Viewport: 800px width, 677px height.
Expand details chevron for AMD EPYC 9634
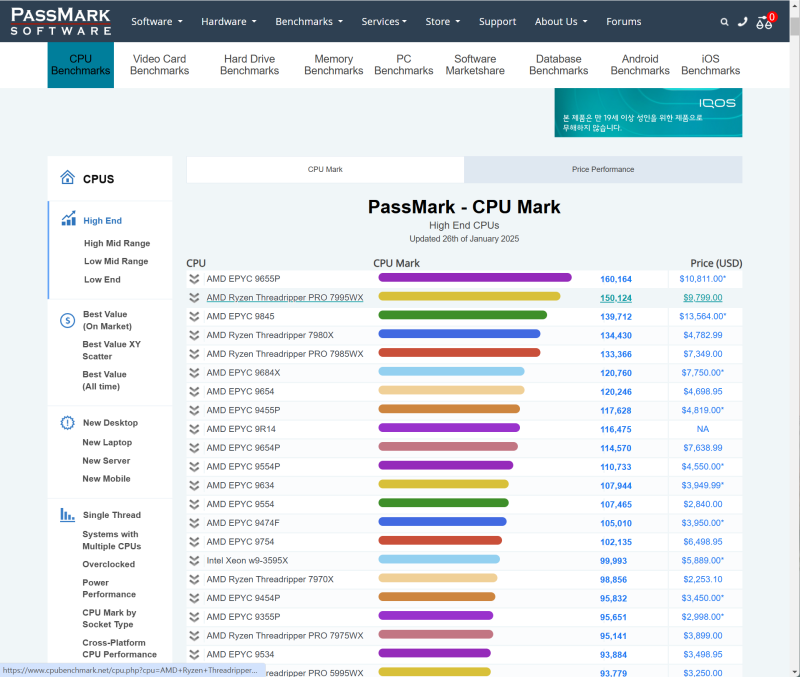pyautogui.click(x=194, y=486)
